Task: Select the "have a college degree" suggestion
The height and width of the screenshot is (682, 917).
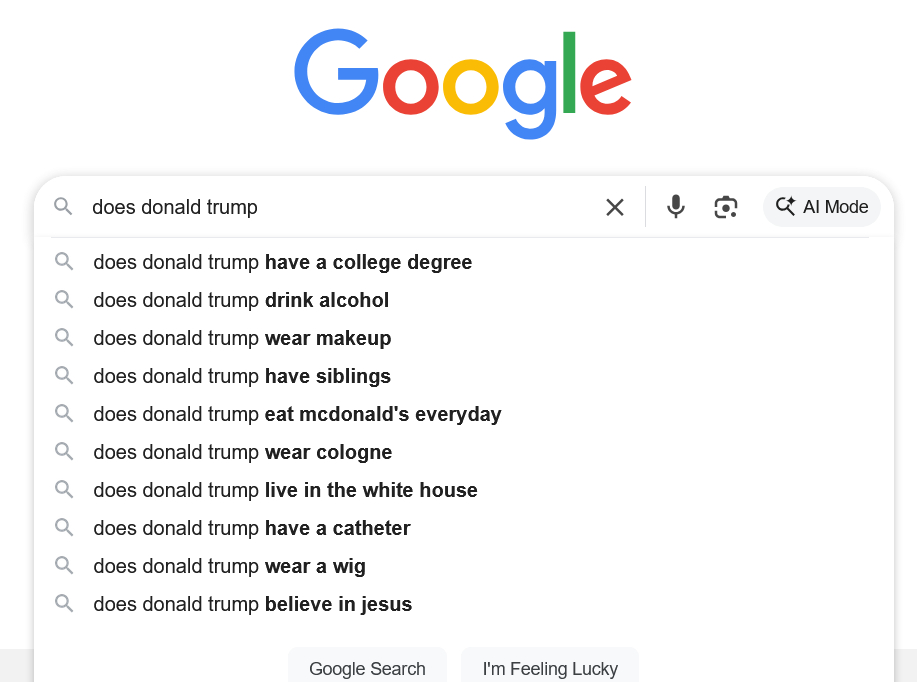Action: (282, 262)
